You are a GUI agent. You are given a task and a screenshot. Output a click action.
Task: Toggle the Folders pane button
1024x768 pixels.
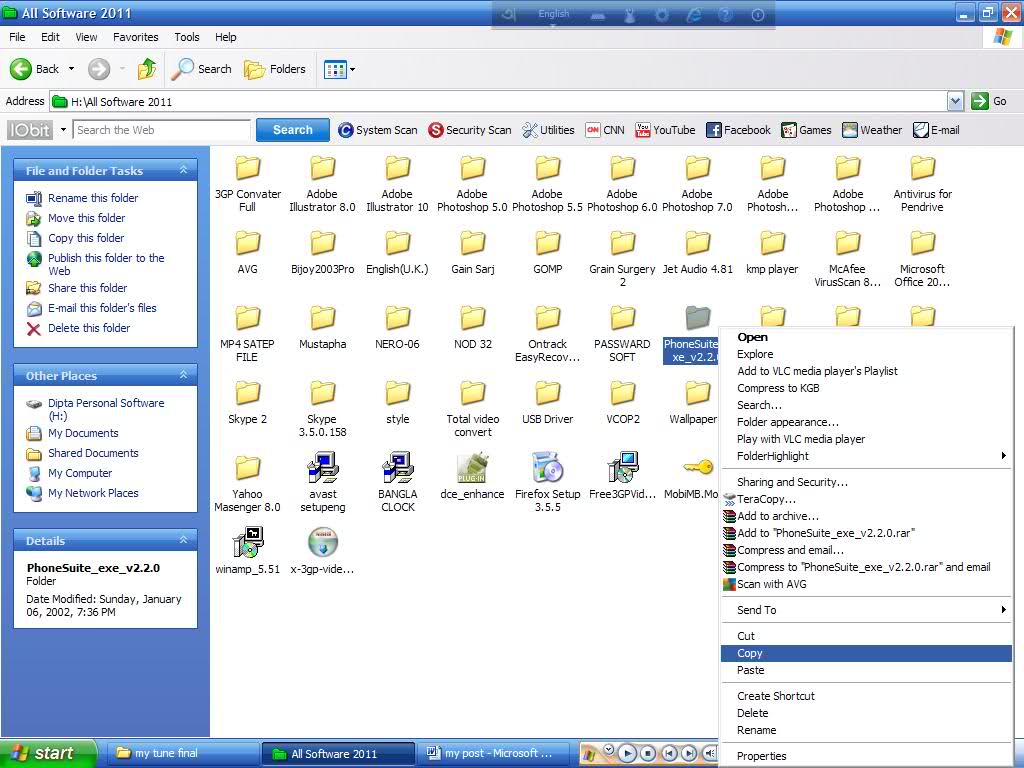(x=274, y=69)
